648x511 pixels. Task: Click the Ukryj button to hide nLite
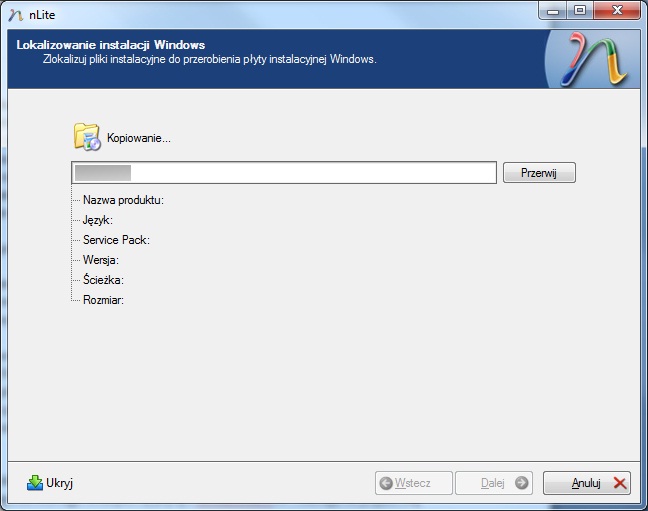pos(50,483)
